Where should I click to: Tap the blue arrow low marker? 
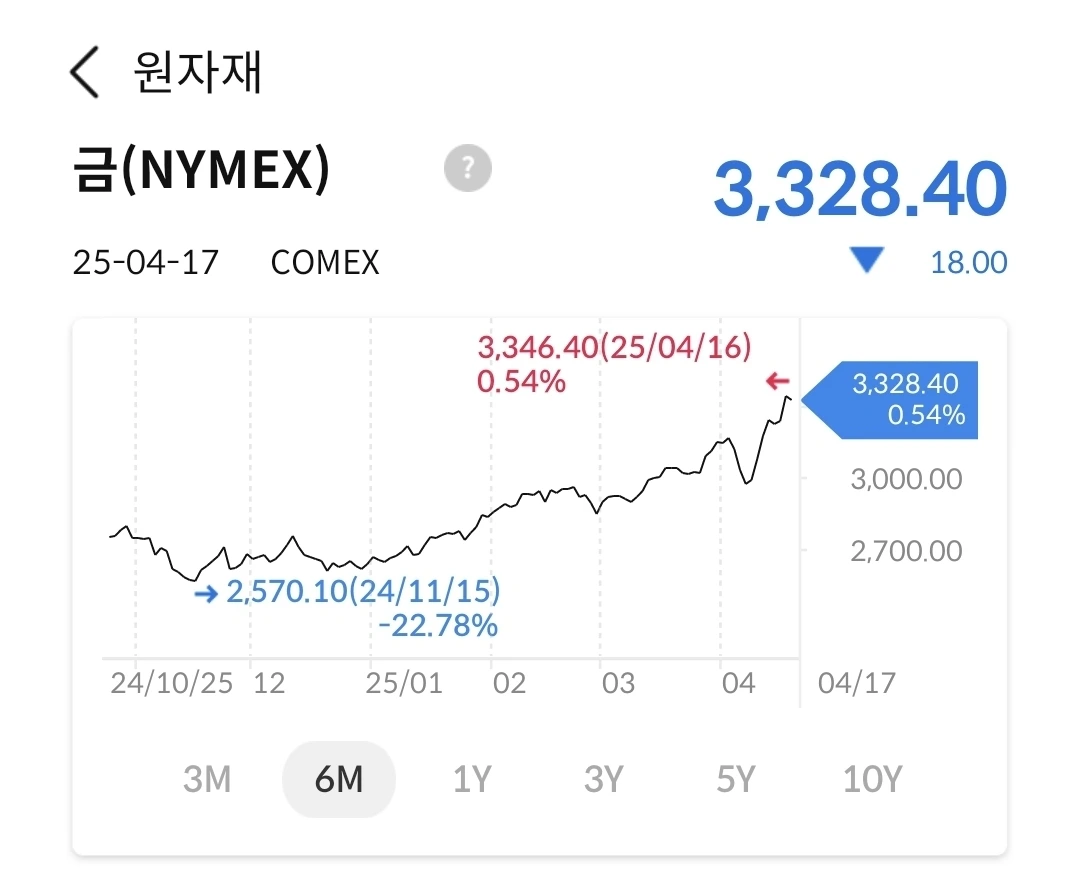pos(206,594)
